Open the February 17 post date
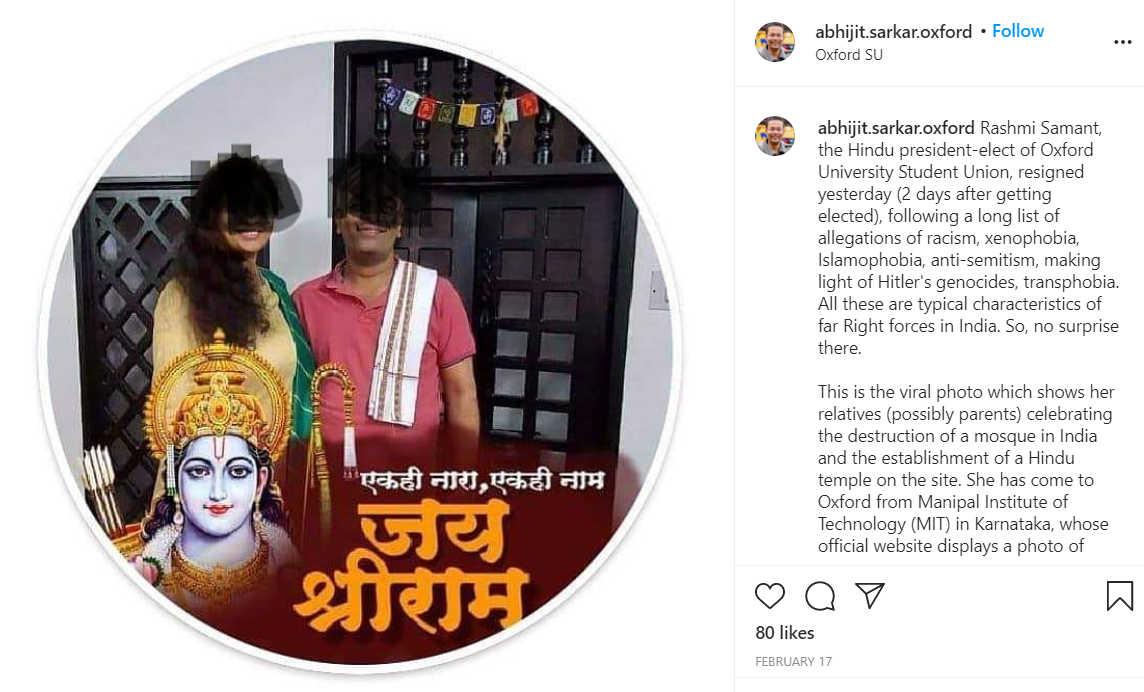Viewport: 1144px width, 692px height. coord(793,661)
